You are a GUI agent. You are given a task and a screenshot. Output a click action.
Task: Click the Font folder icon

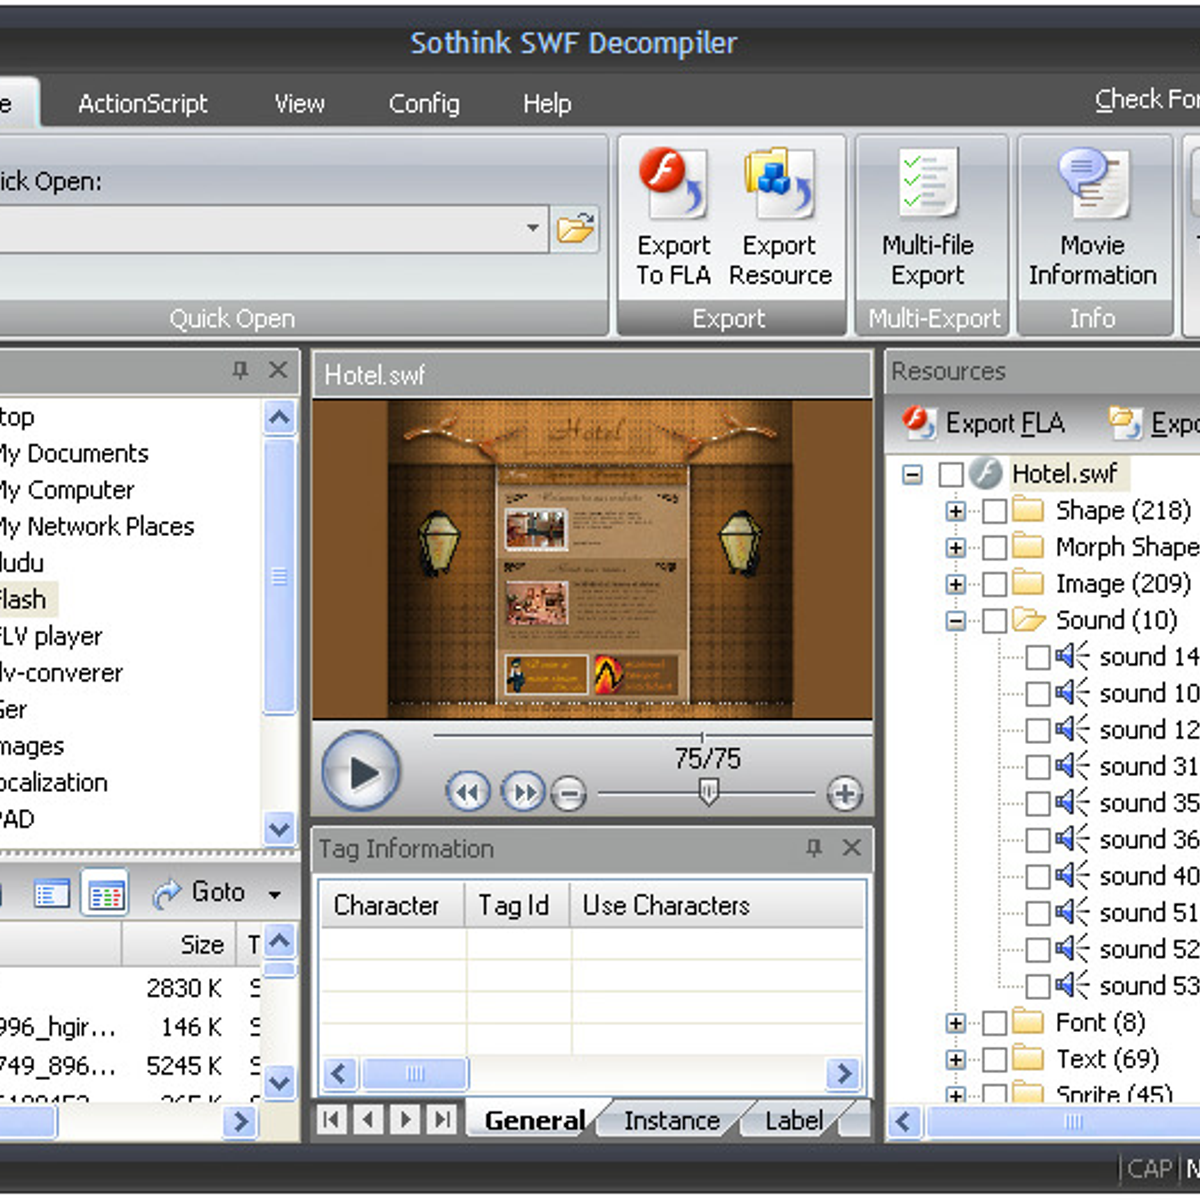tap(1027, 1022)
